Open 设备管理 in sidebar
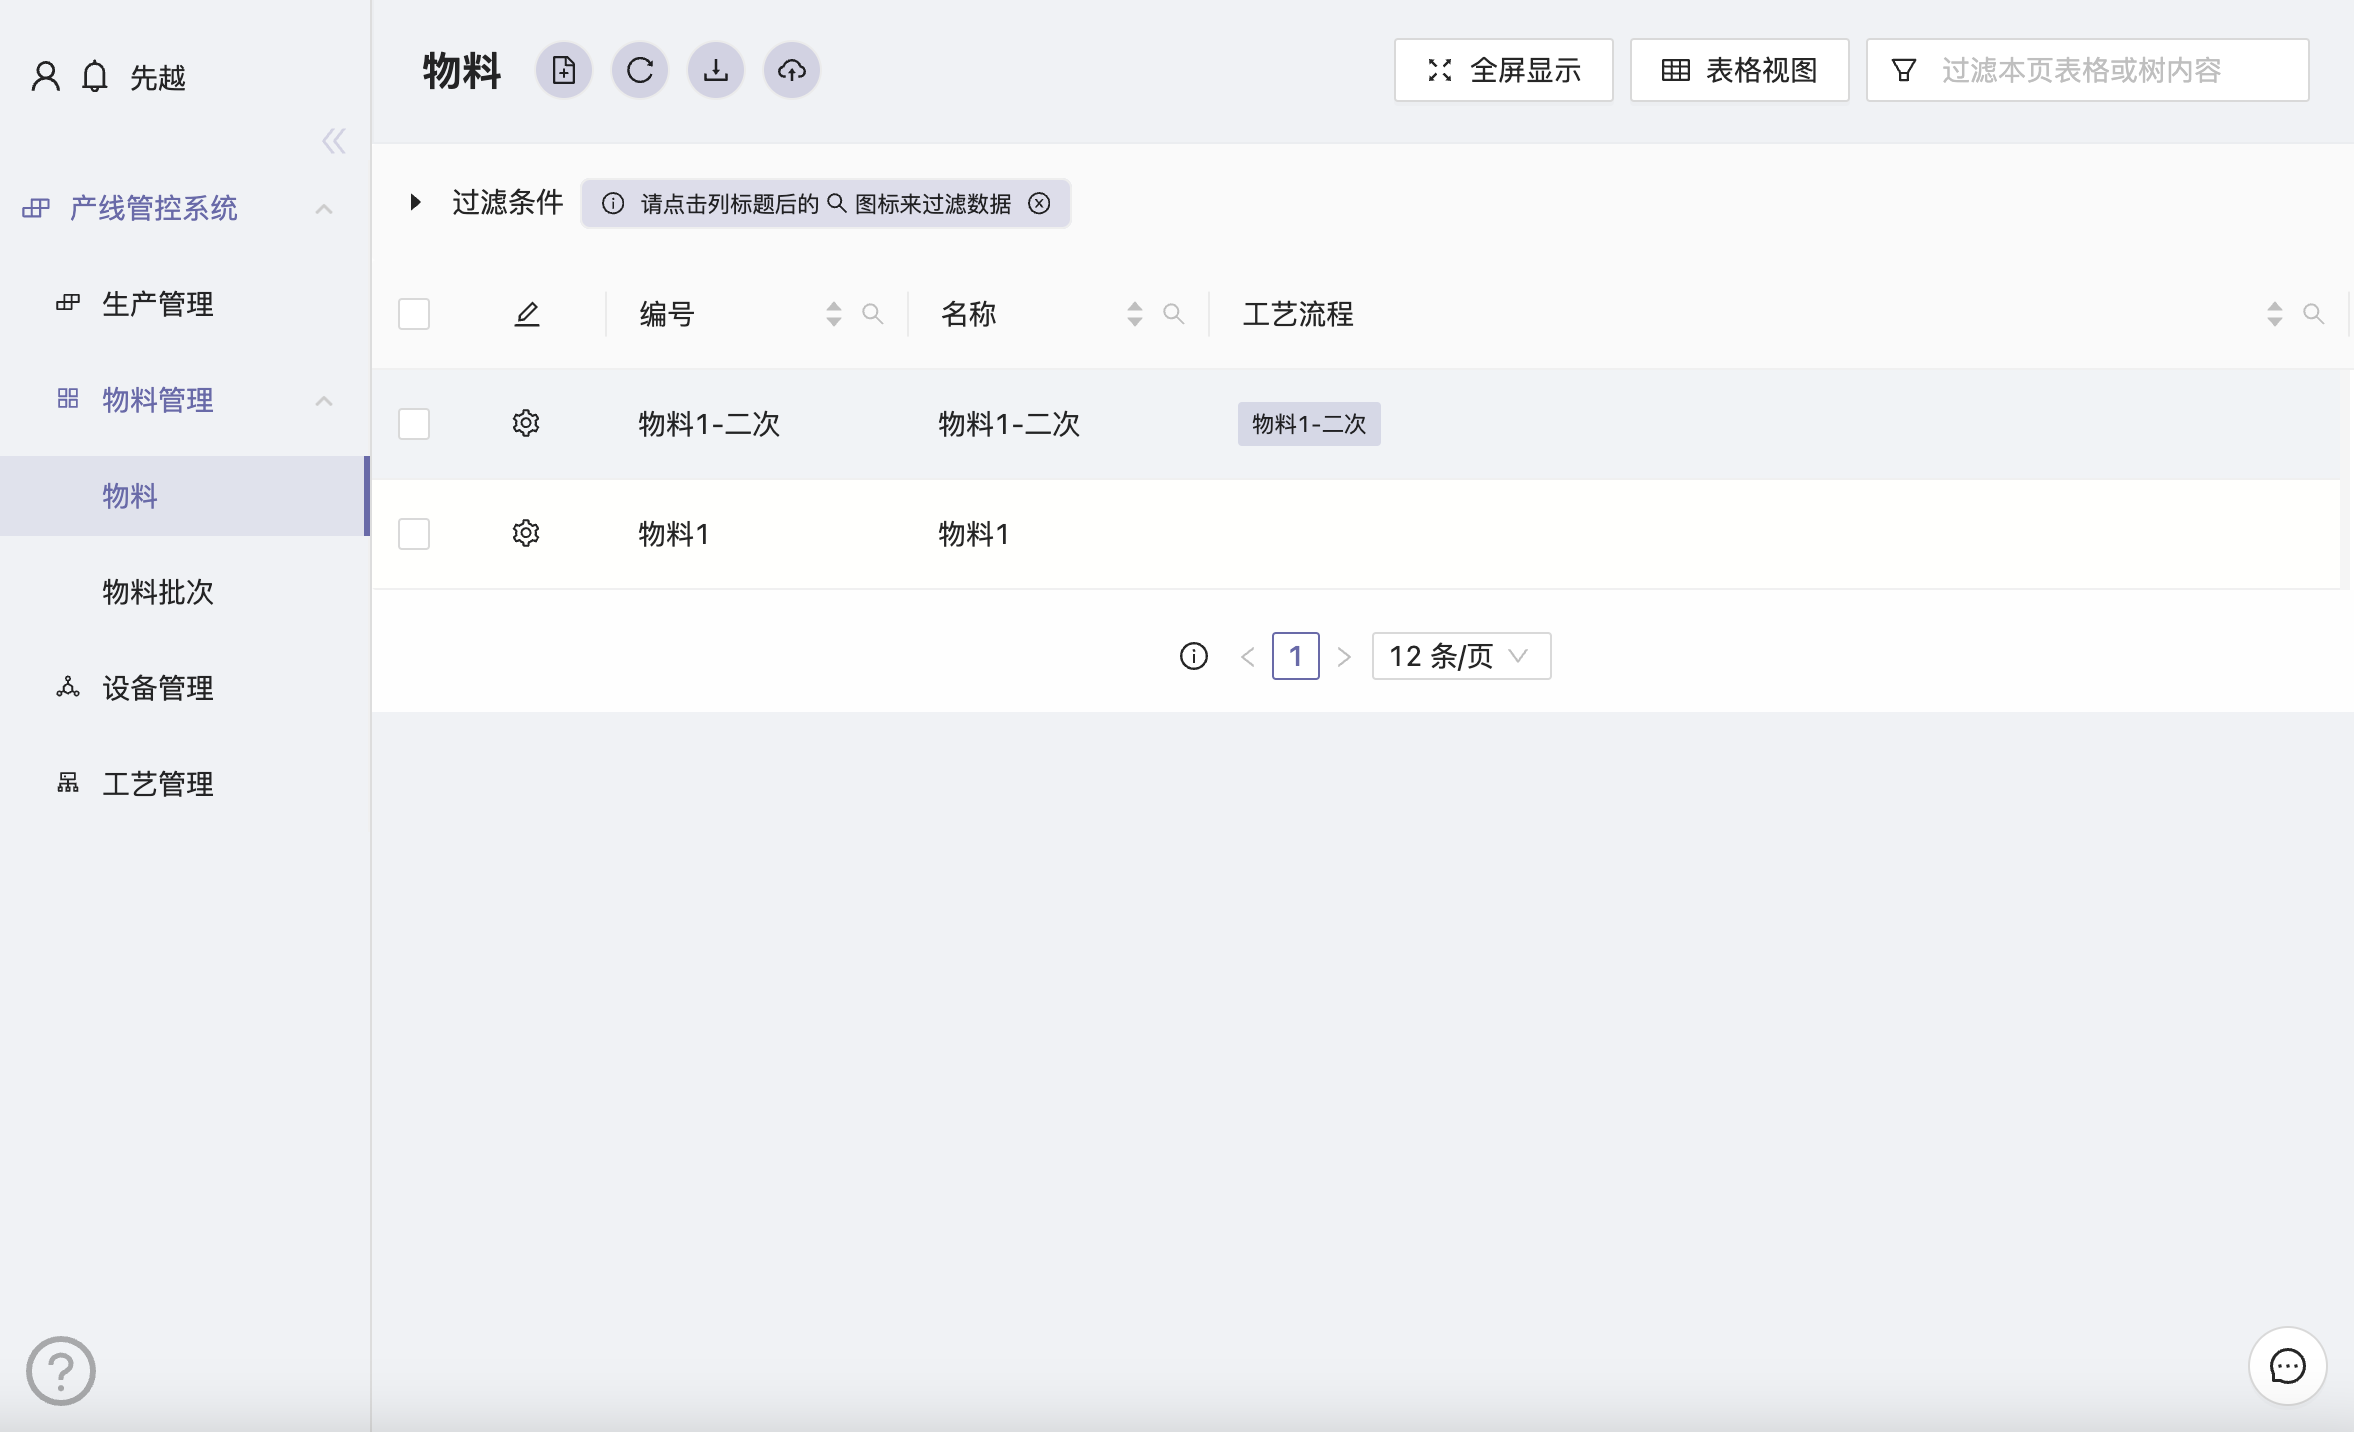 click(158, 688)
